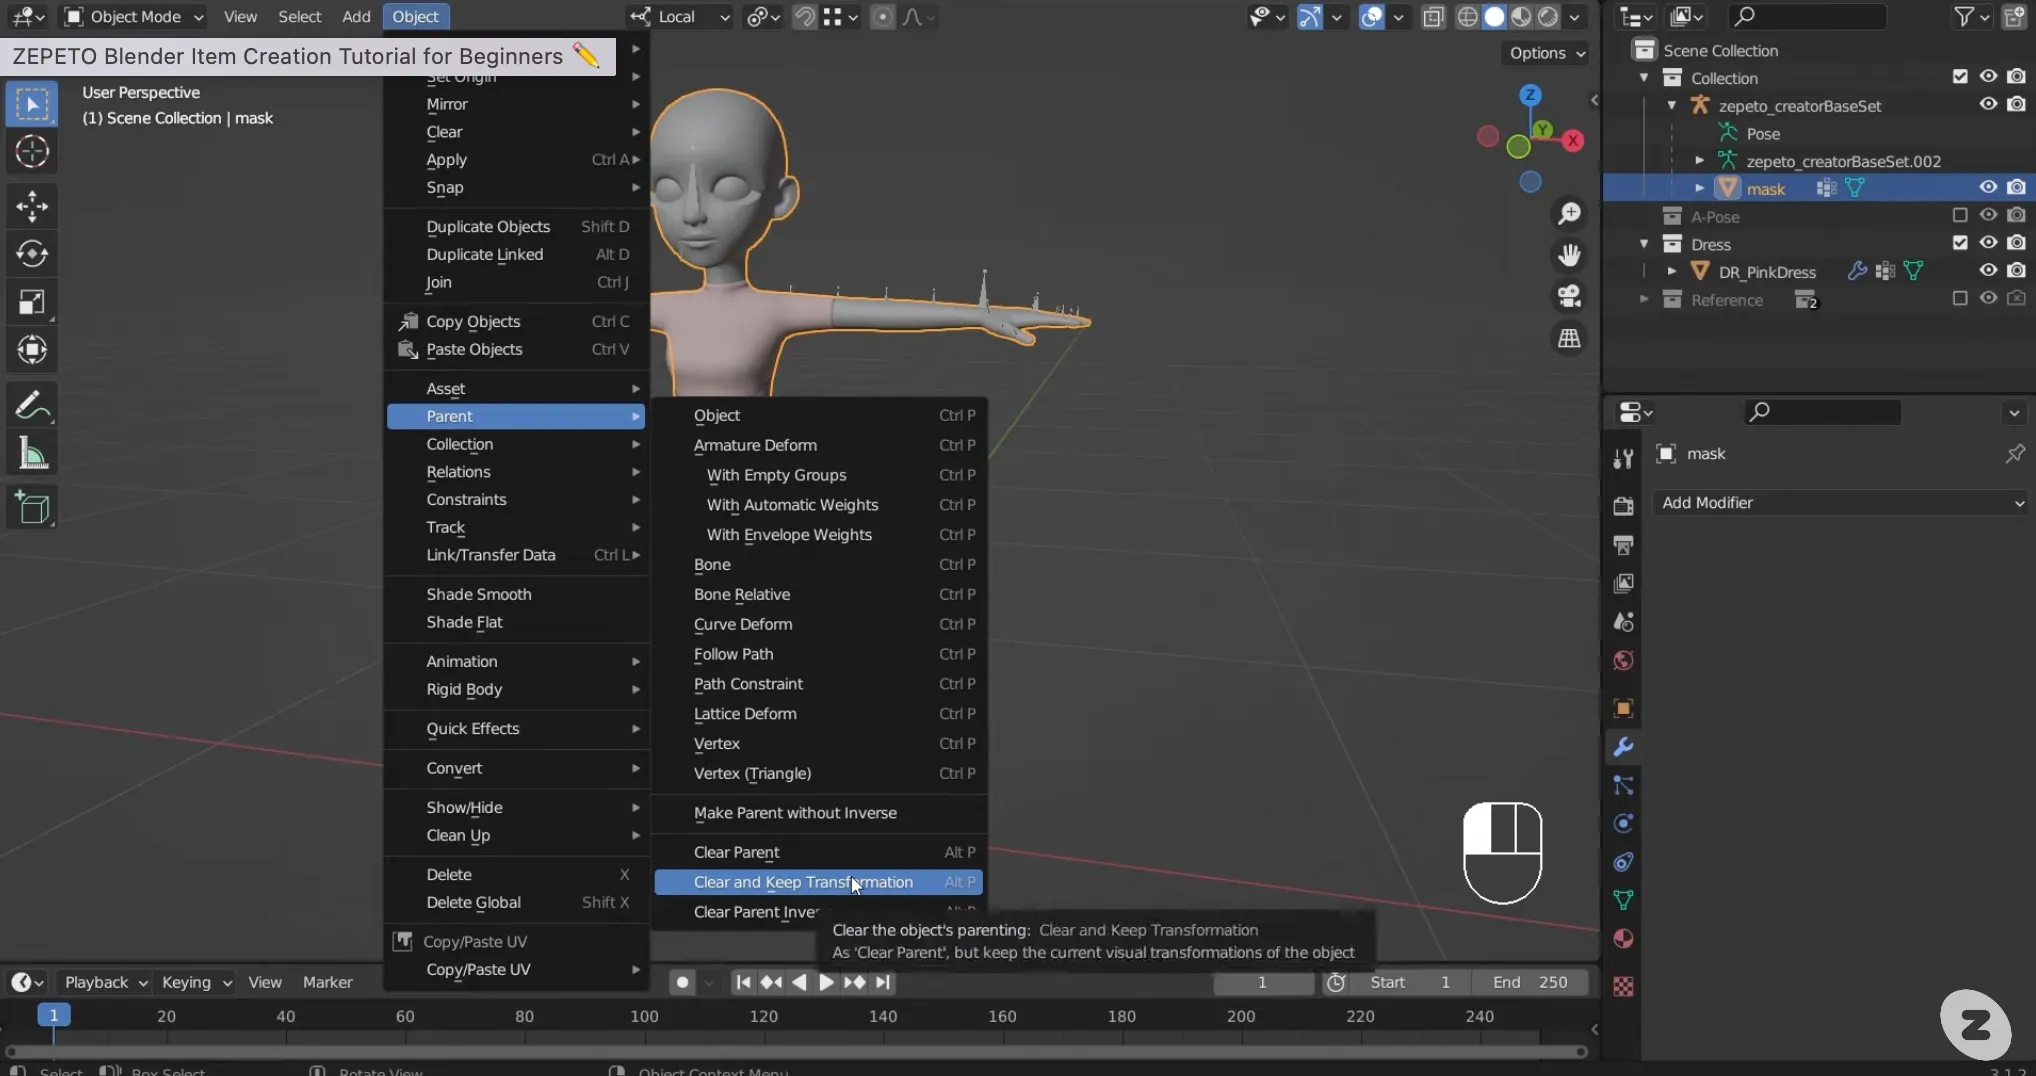Uncheck the Dress collection checkbox
Screen dimensions: 2036x1076
[x=1960, y=243]
